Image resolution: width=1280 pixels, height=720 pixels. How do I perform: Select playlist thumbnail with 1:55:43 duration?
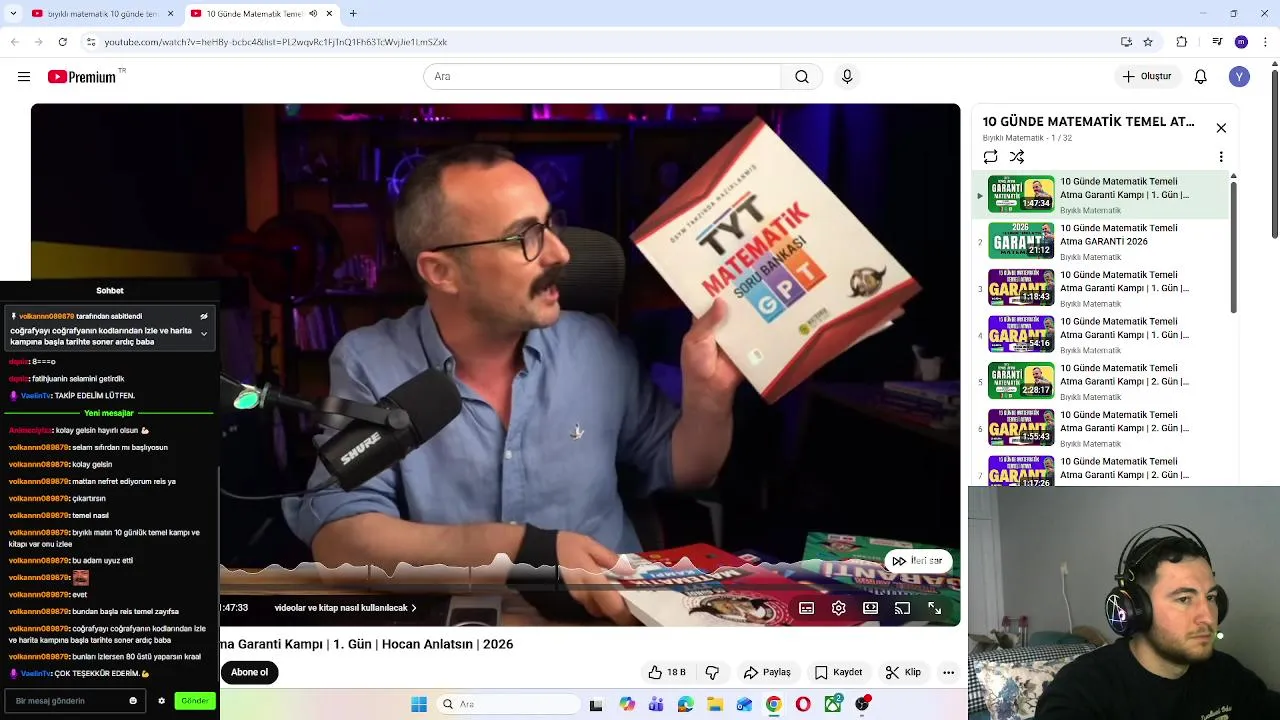1021,427
